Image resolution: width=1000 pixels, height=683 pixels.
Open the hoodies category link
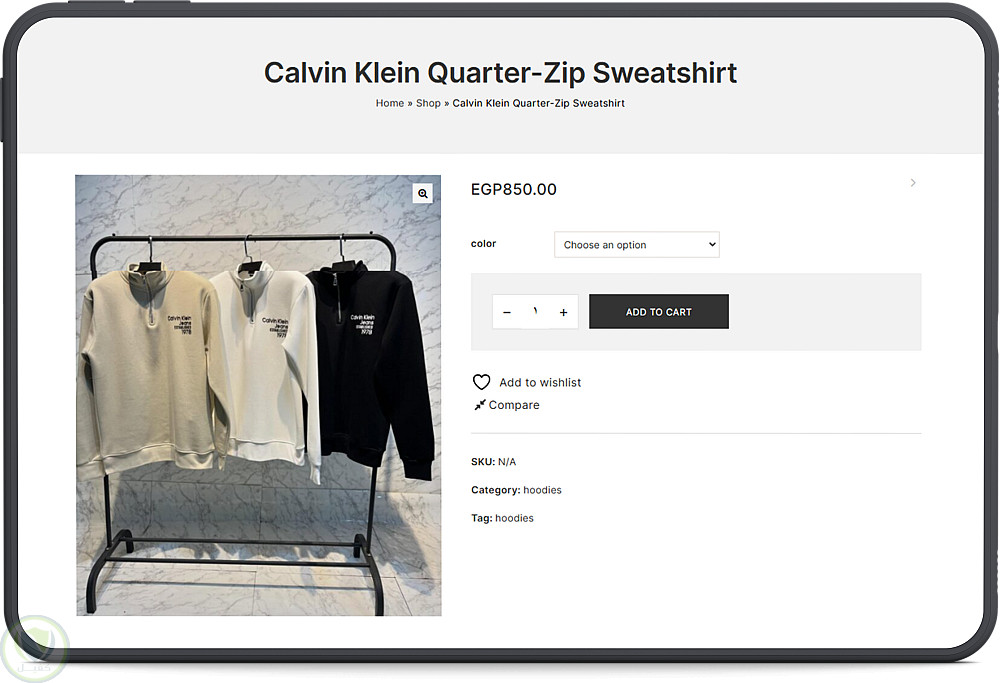coord(542,490)
